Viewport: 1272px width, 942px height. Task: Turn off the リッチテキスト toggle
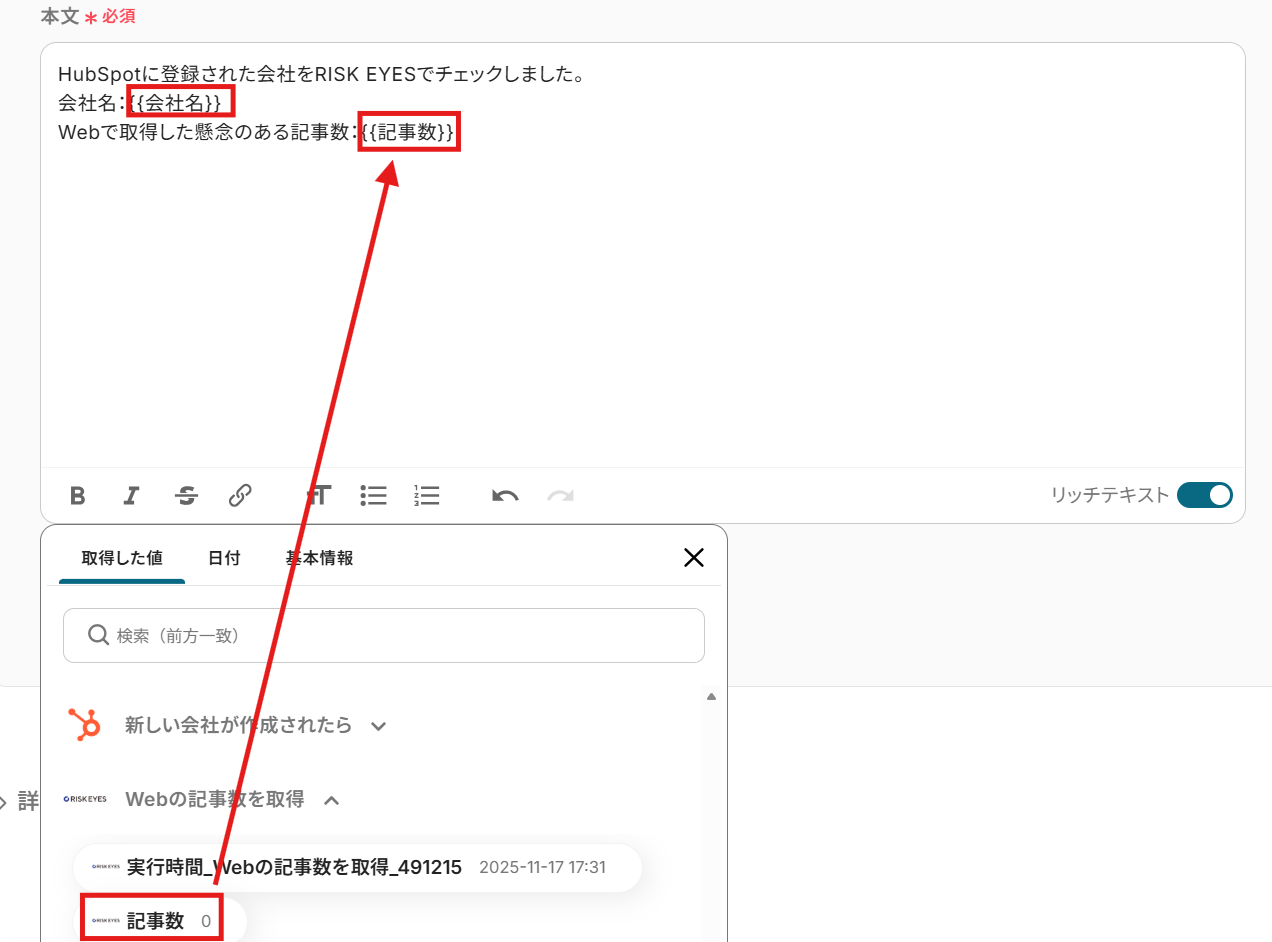click(1204, 495)
